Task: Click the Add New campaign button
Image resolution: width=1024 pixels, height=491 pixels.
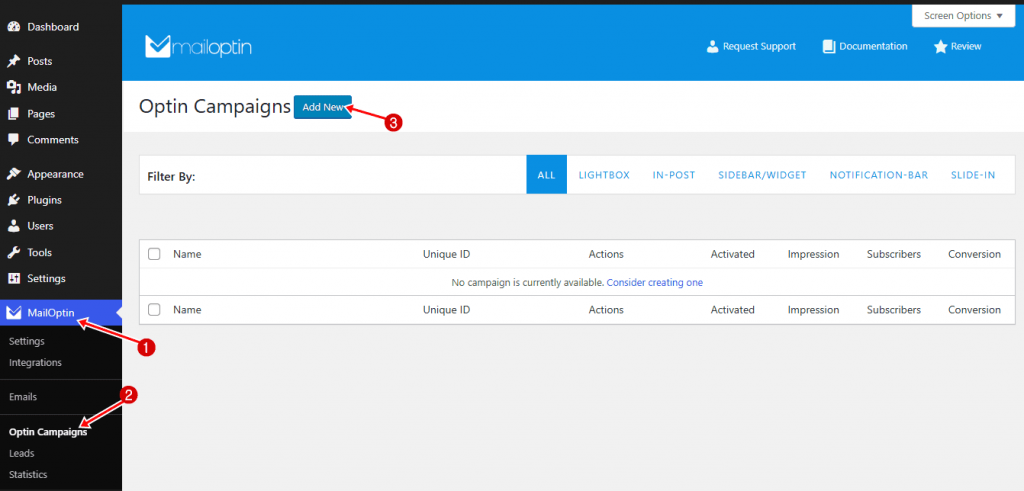Action: pos(323,107)
